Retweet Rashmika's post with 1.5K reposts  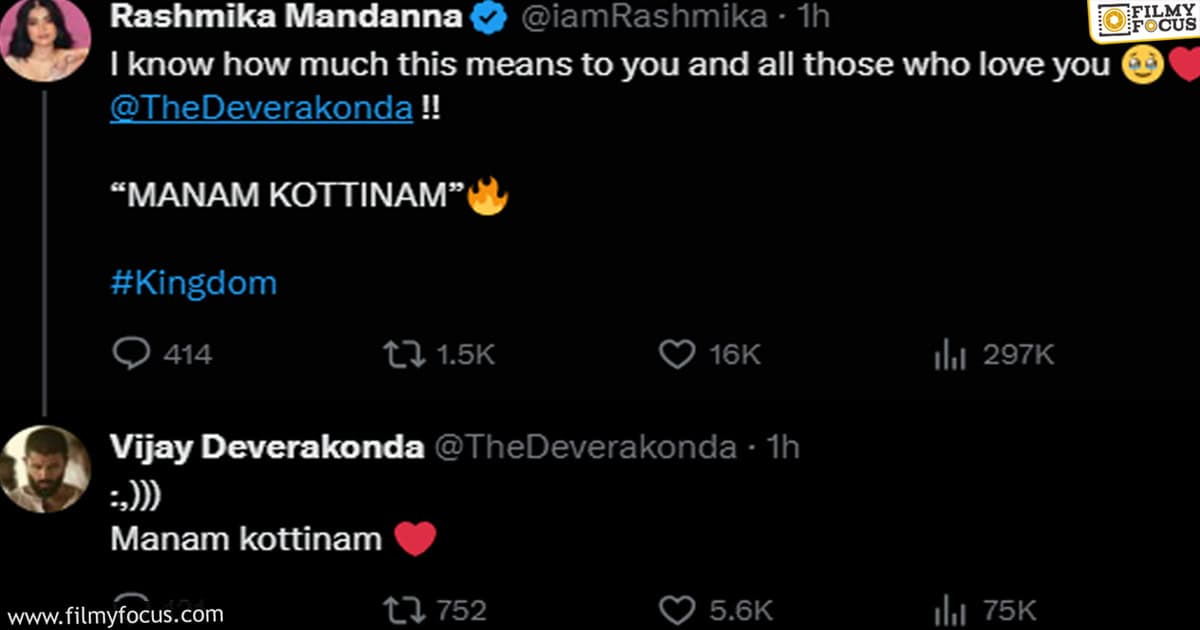[404, 354]
